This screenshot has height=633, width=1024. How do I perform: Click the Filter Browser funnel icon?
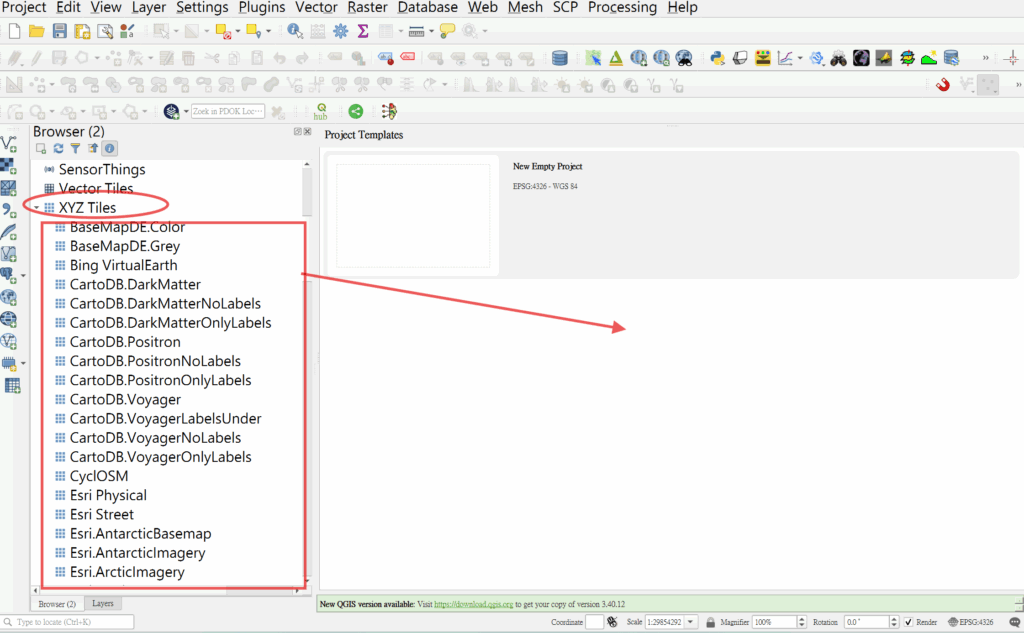[75, 148]
